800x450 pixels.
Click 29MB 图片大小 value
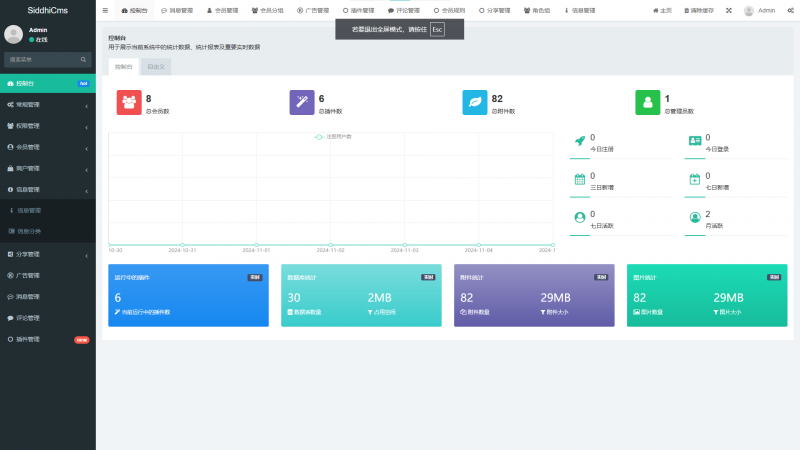click(x=728, y=297)
